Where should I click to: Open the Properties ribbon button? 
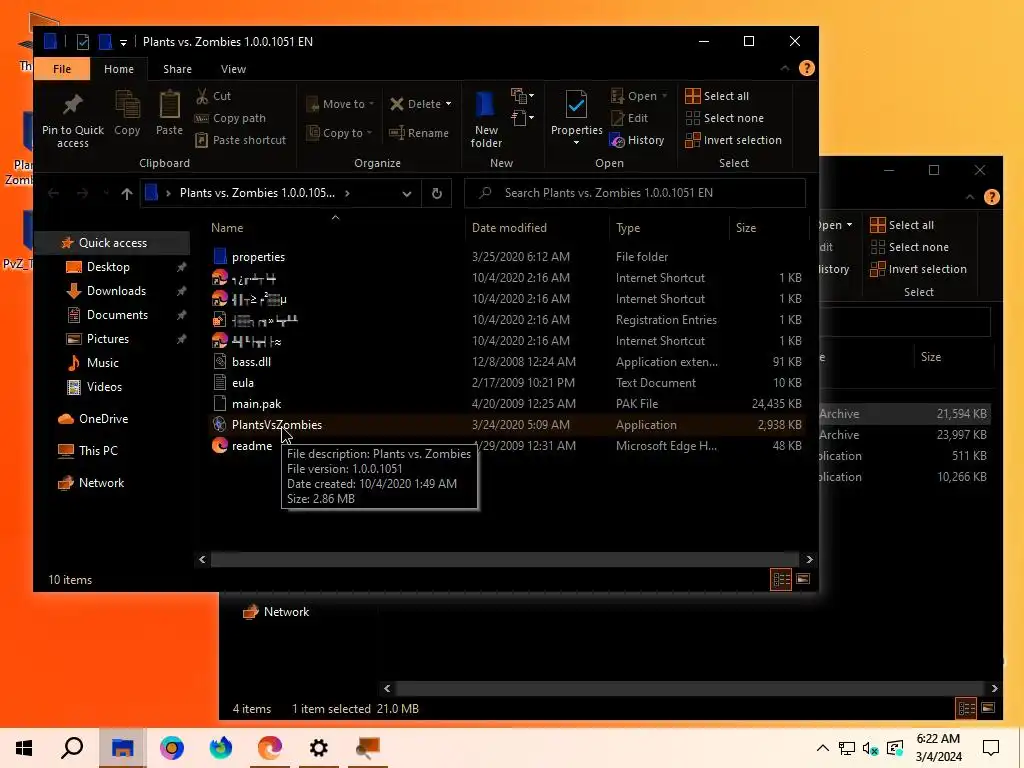(x=576, y=118)
